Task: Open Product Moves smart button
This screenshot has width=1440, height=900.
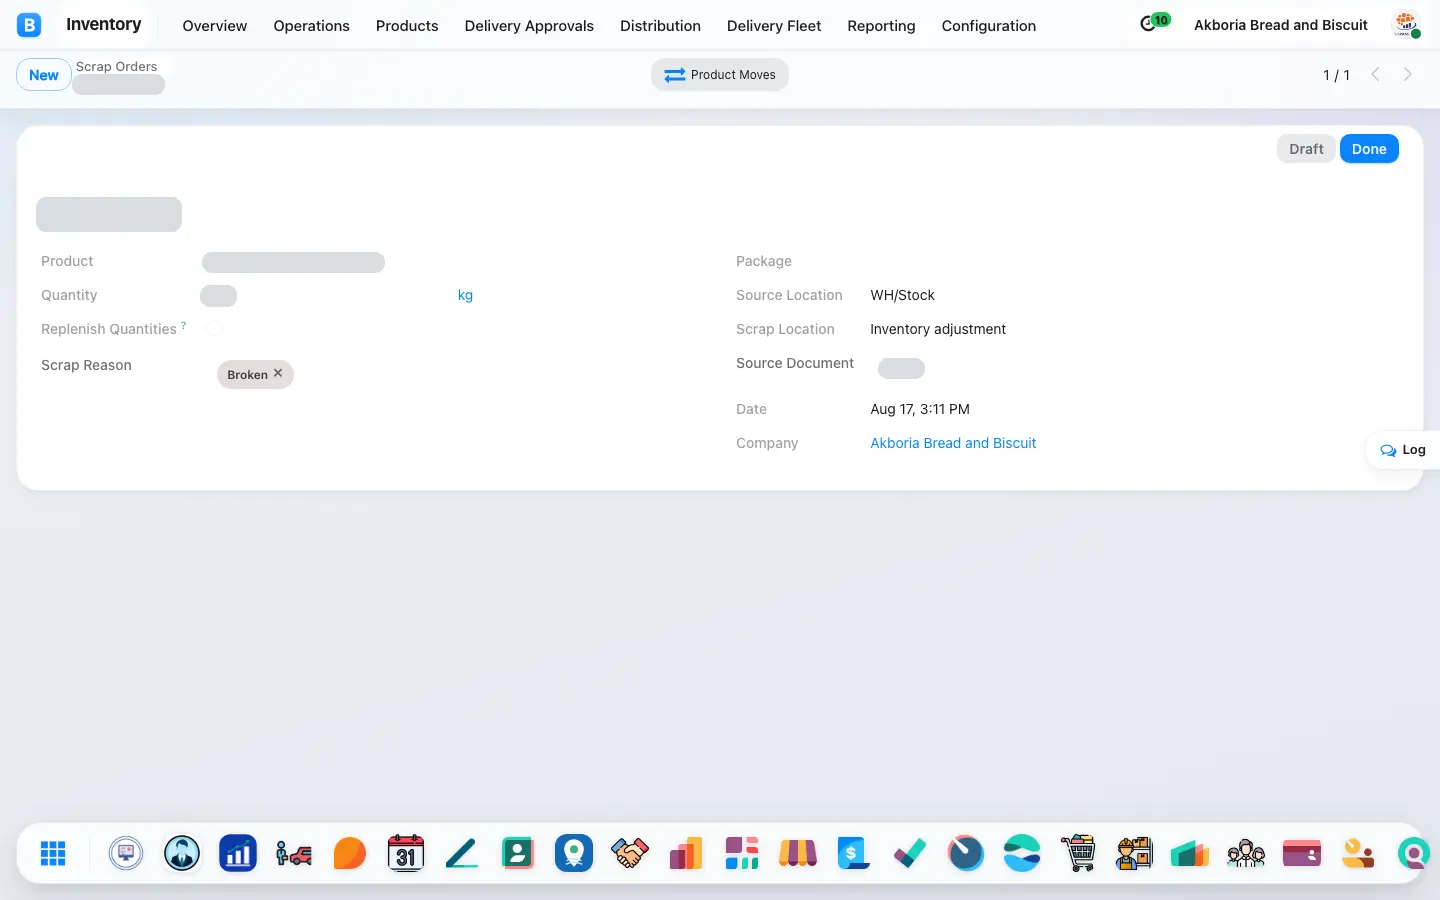Action: click(x=720, y=75)
